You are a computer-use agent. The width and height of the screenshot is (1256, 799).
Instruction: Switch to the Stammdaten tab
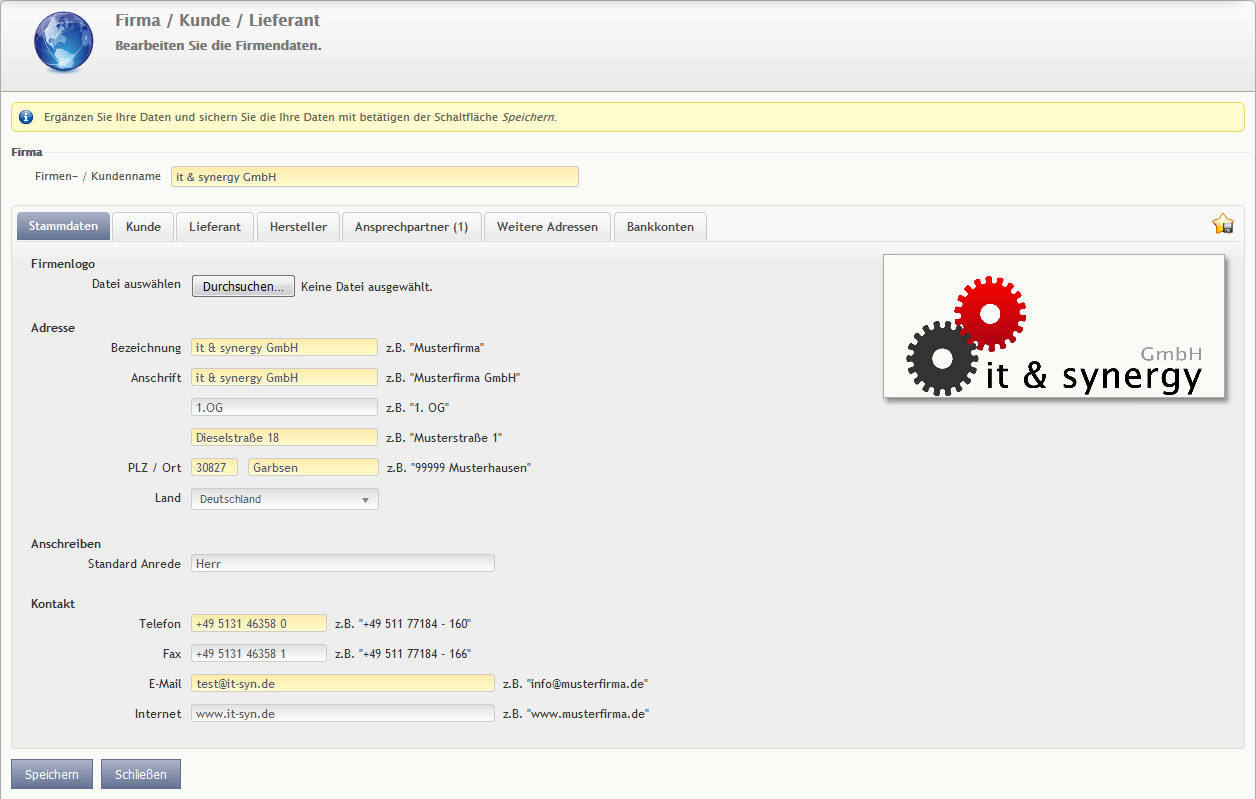[x=64, y=226]
